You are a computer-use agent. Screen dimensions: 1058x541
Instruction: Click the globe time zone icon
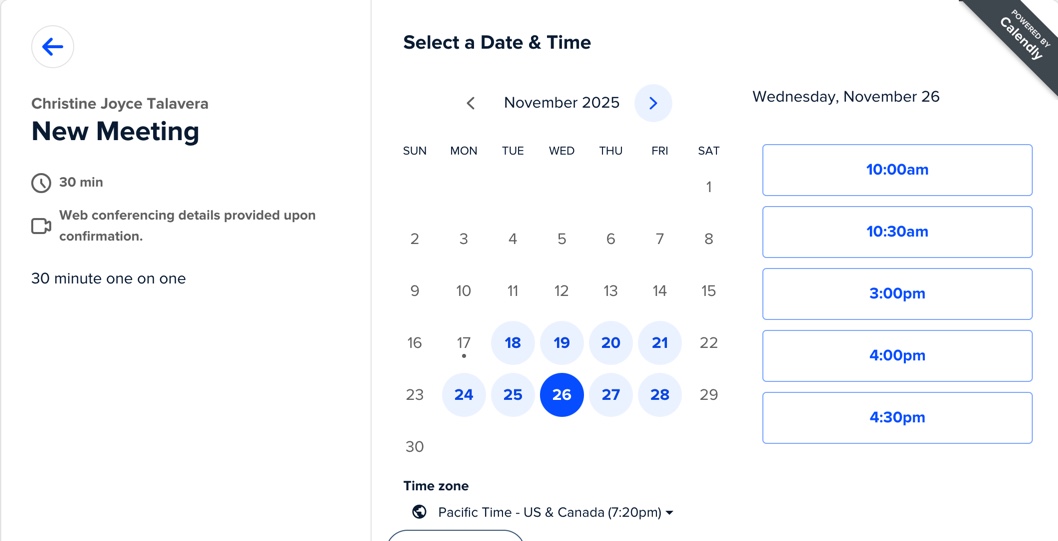419,512
